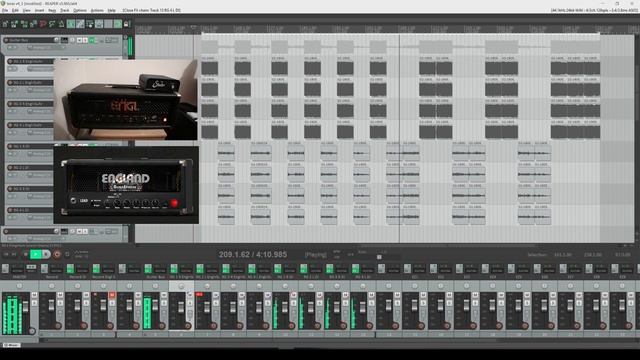Toggle grid lines toolbar button
640x360 pixels.
(109, 24)
